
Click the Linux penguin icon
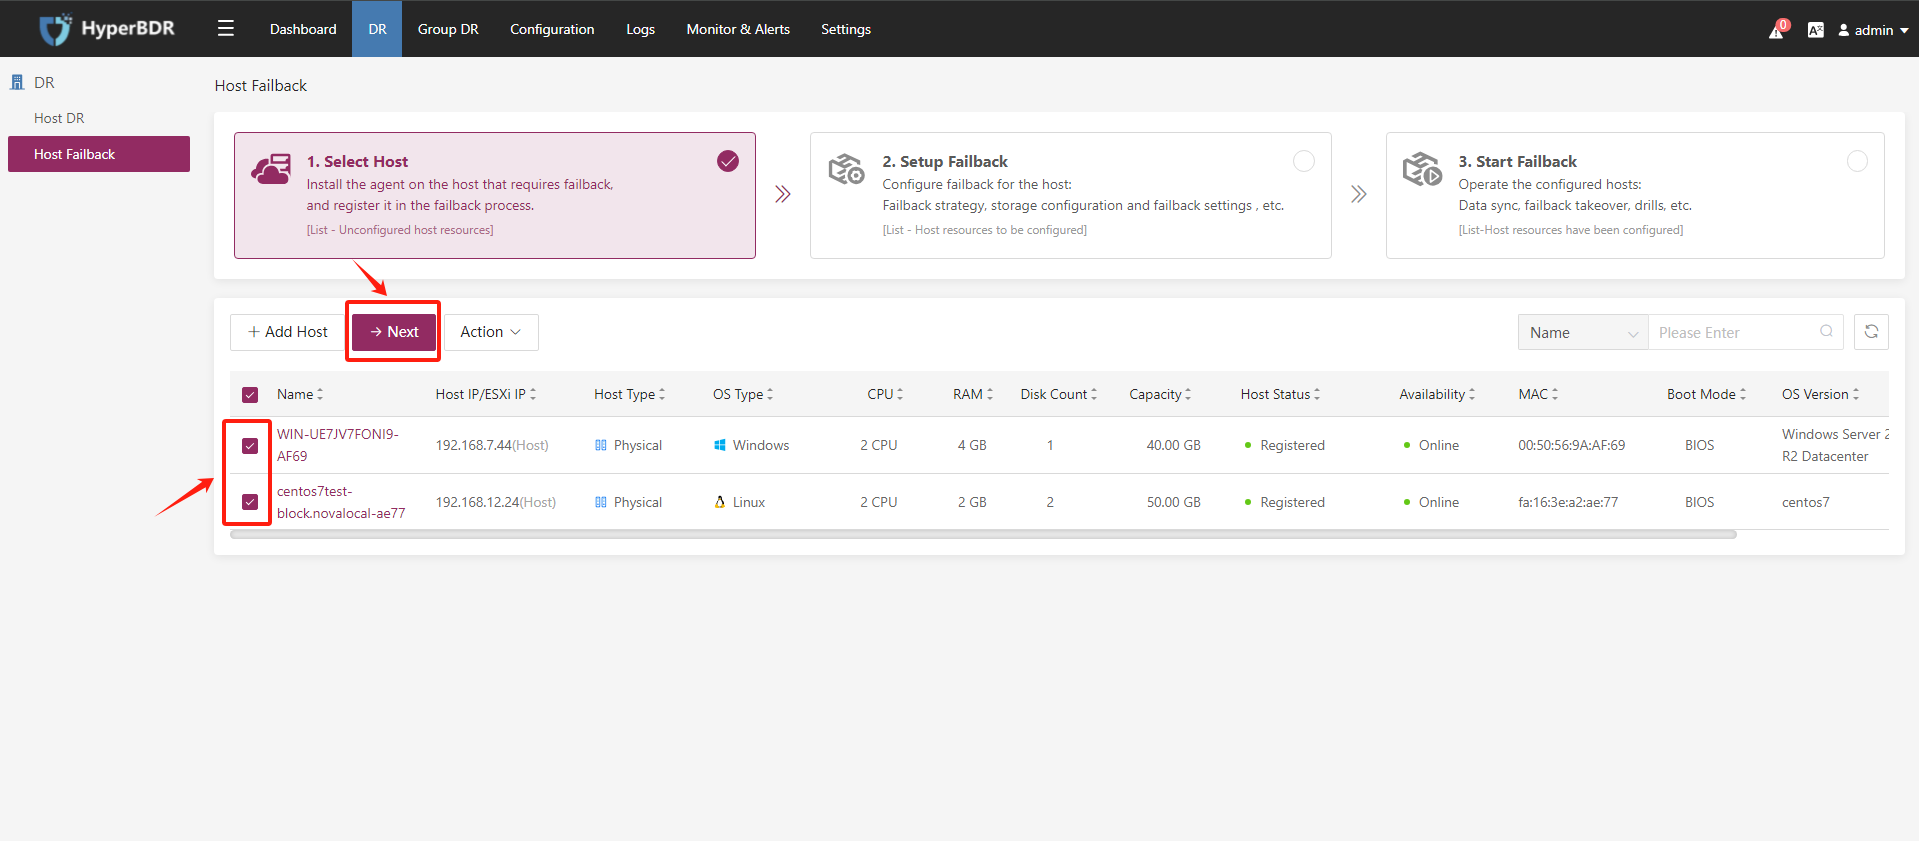[x=720, y=502]
